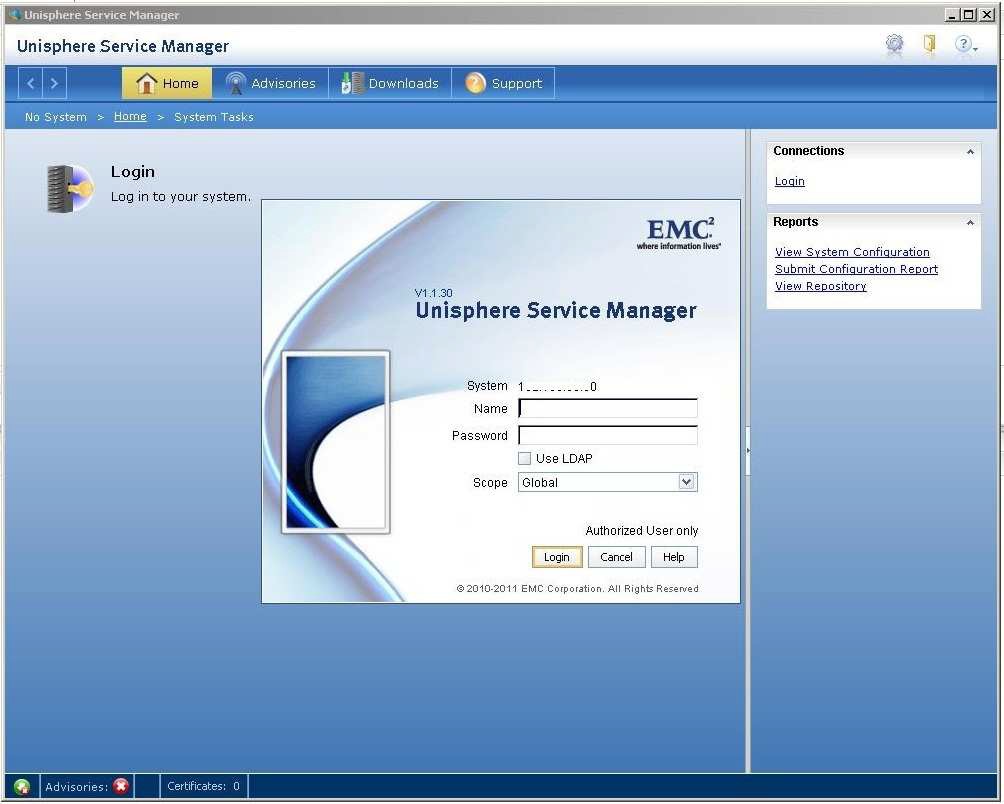
Task: Click the Home breadcrumb link
Action: 130,117
